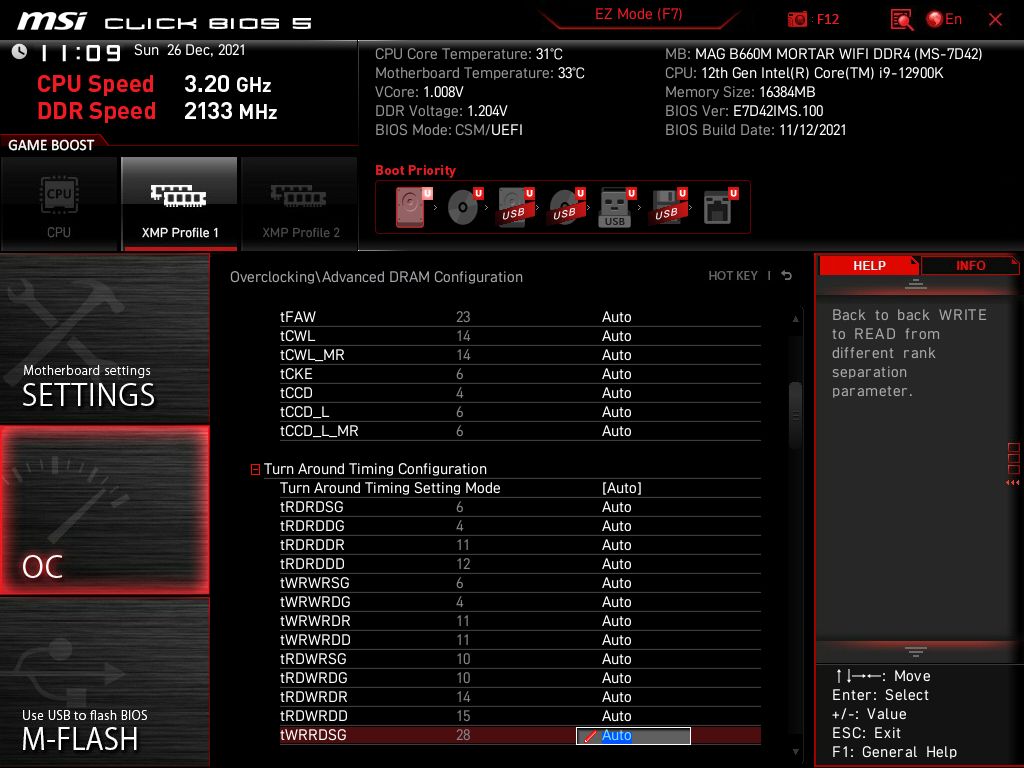Click the Help panel top grip handle
1024x768 pixels.
[x=916, y=284]
